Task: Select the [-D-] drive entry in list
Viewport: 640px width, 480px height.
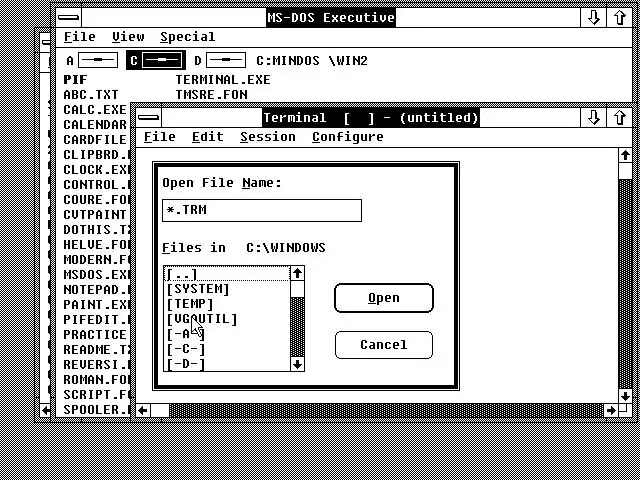Action: [227, 364]
